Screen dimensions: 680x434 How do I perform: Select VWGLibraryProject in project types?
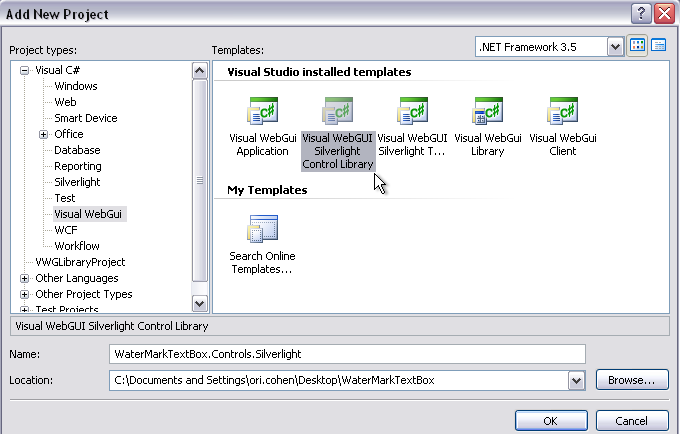[x=80, y=262]
